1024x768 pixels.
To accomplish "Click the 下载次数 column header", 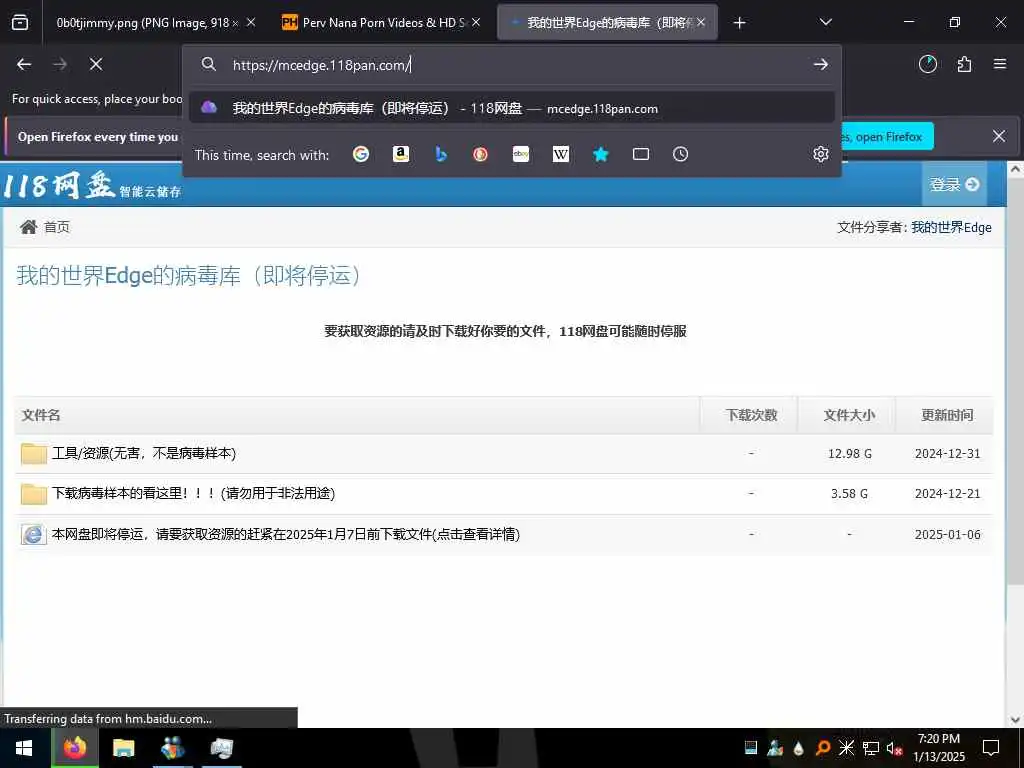I will (x=751, y=415).
